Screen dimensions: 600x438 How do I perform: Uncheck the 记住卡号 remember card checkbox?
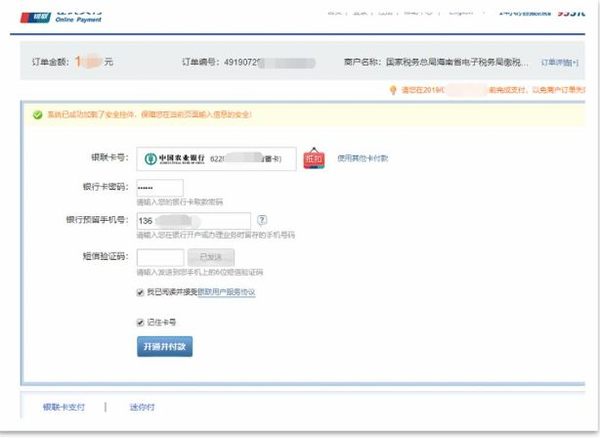click(141, 322)
